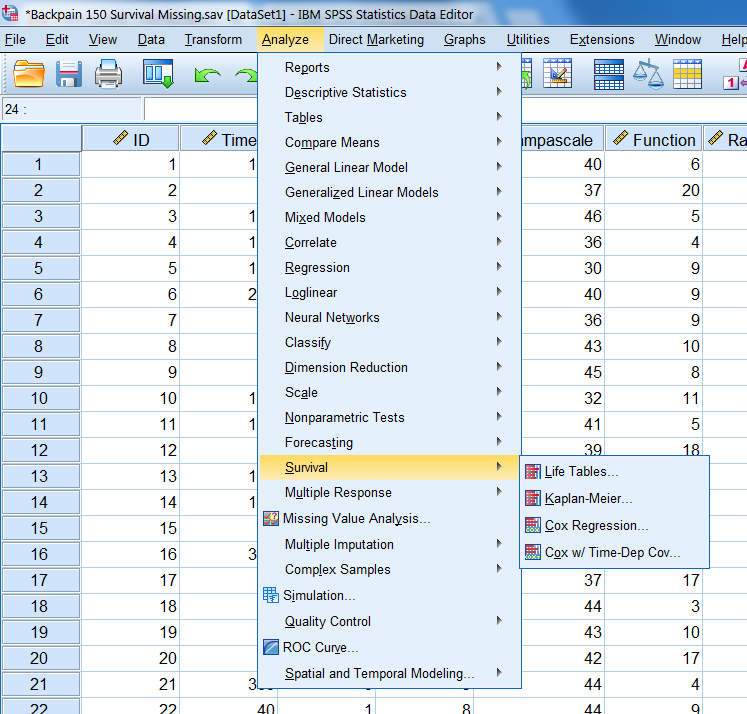
Task: Expand the Multiple Imputation submenu
Action: (339, 544)
